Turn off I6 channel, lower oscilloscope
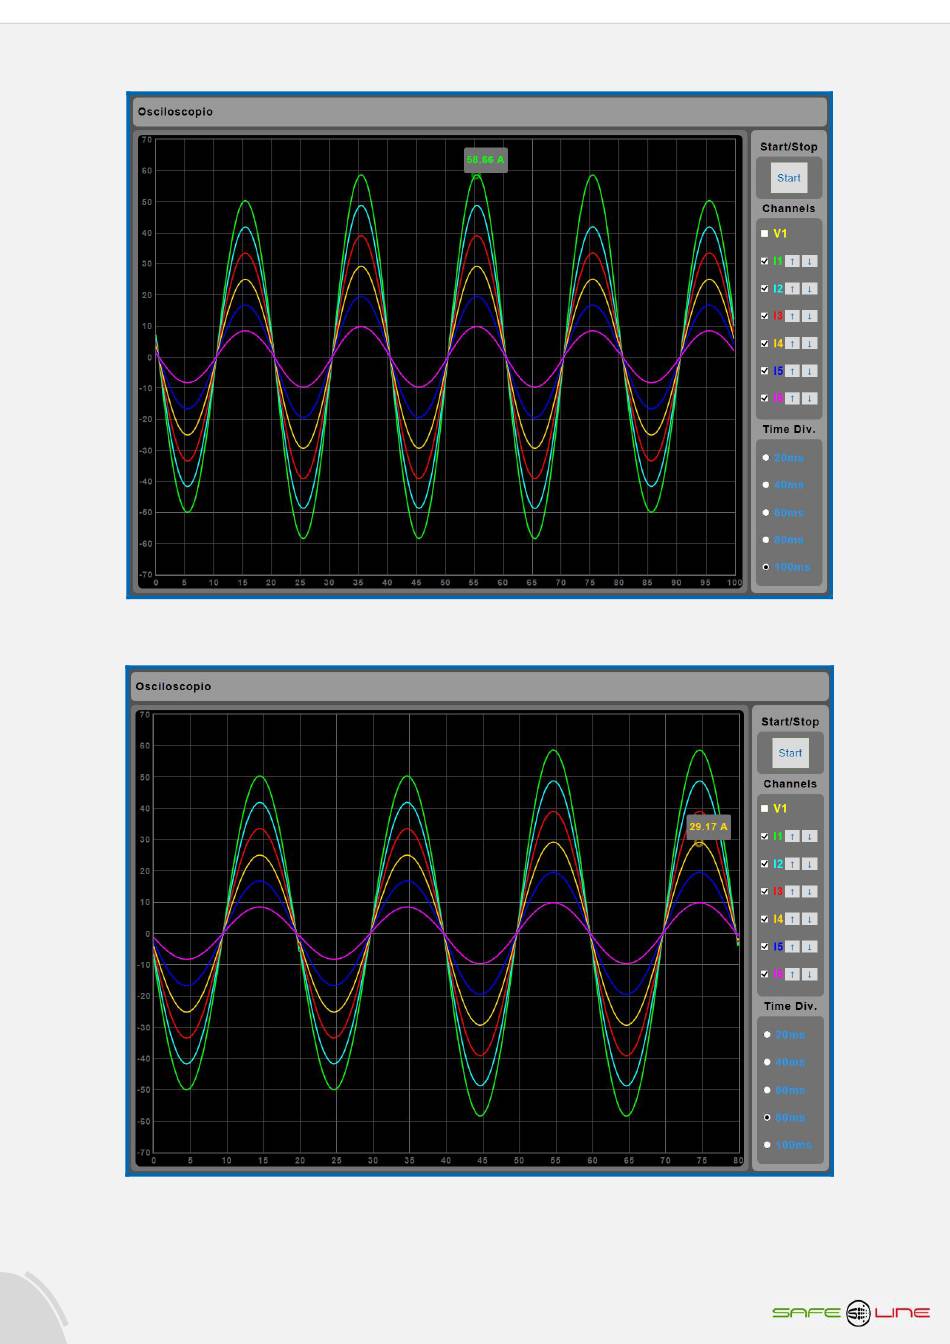The width and height of the screenshot is (950, 1344). click(765, 974)
